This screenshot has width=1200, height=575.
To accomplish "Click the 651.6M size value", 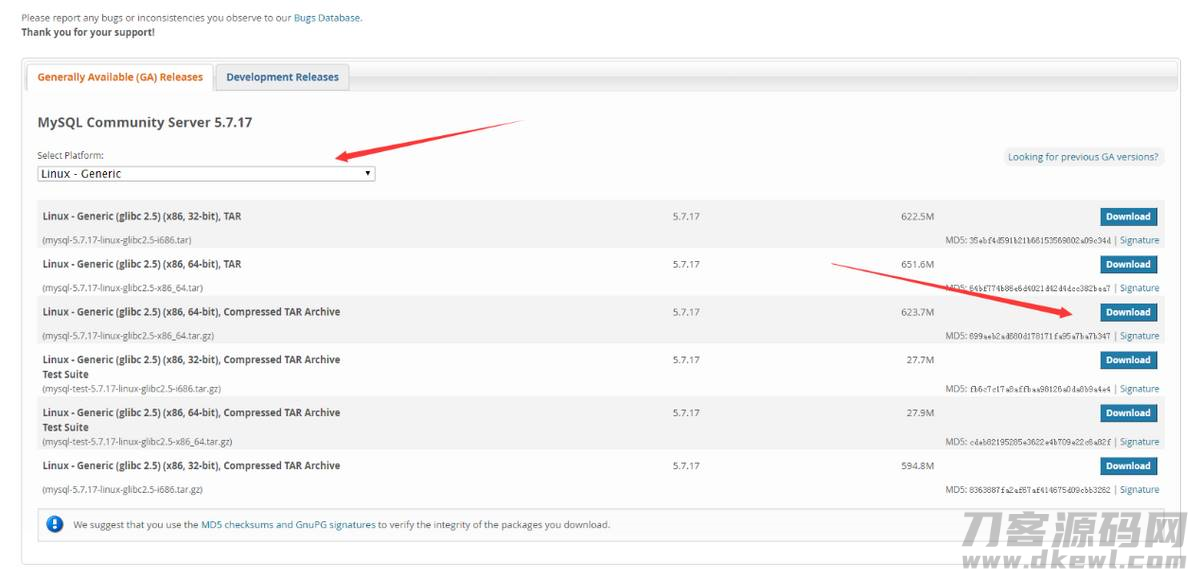I will pos(917,265).
